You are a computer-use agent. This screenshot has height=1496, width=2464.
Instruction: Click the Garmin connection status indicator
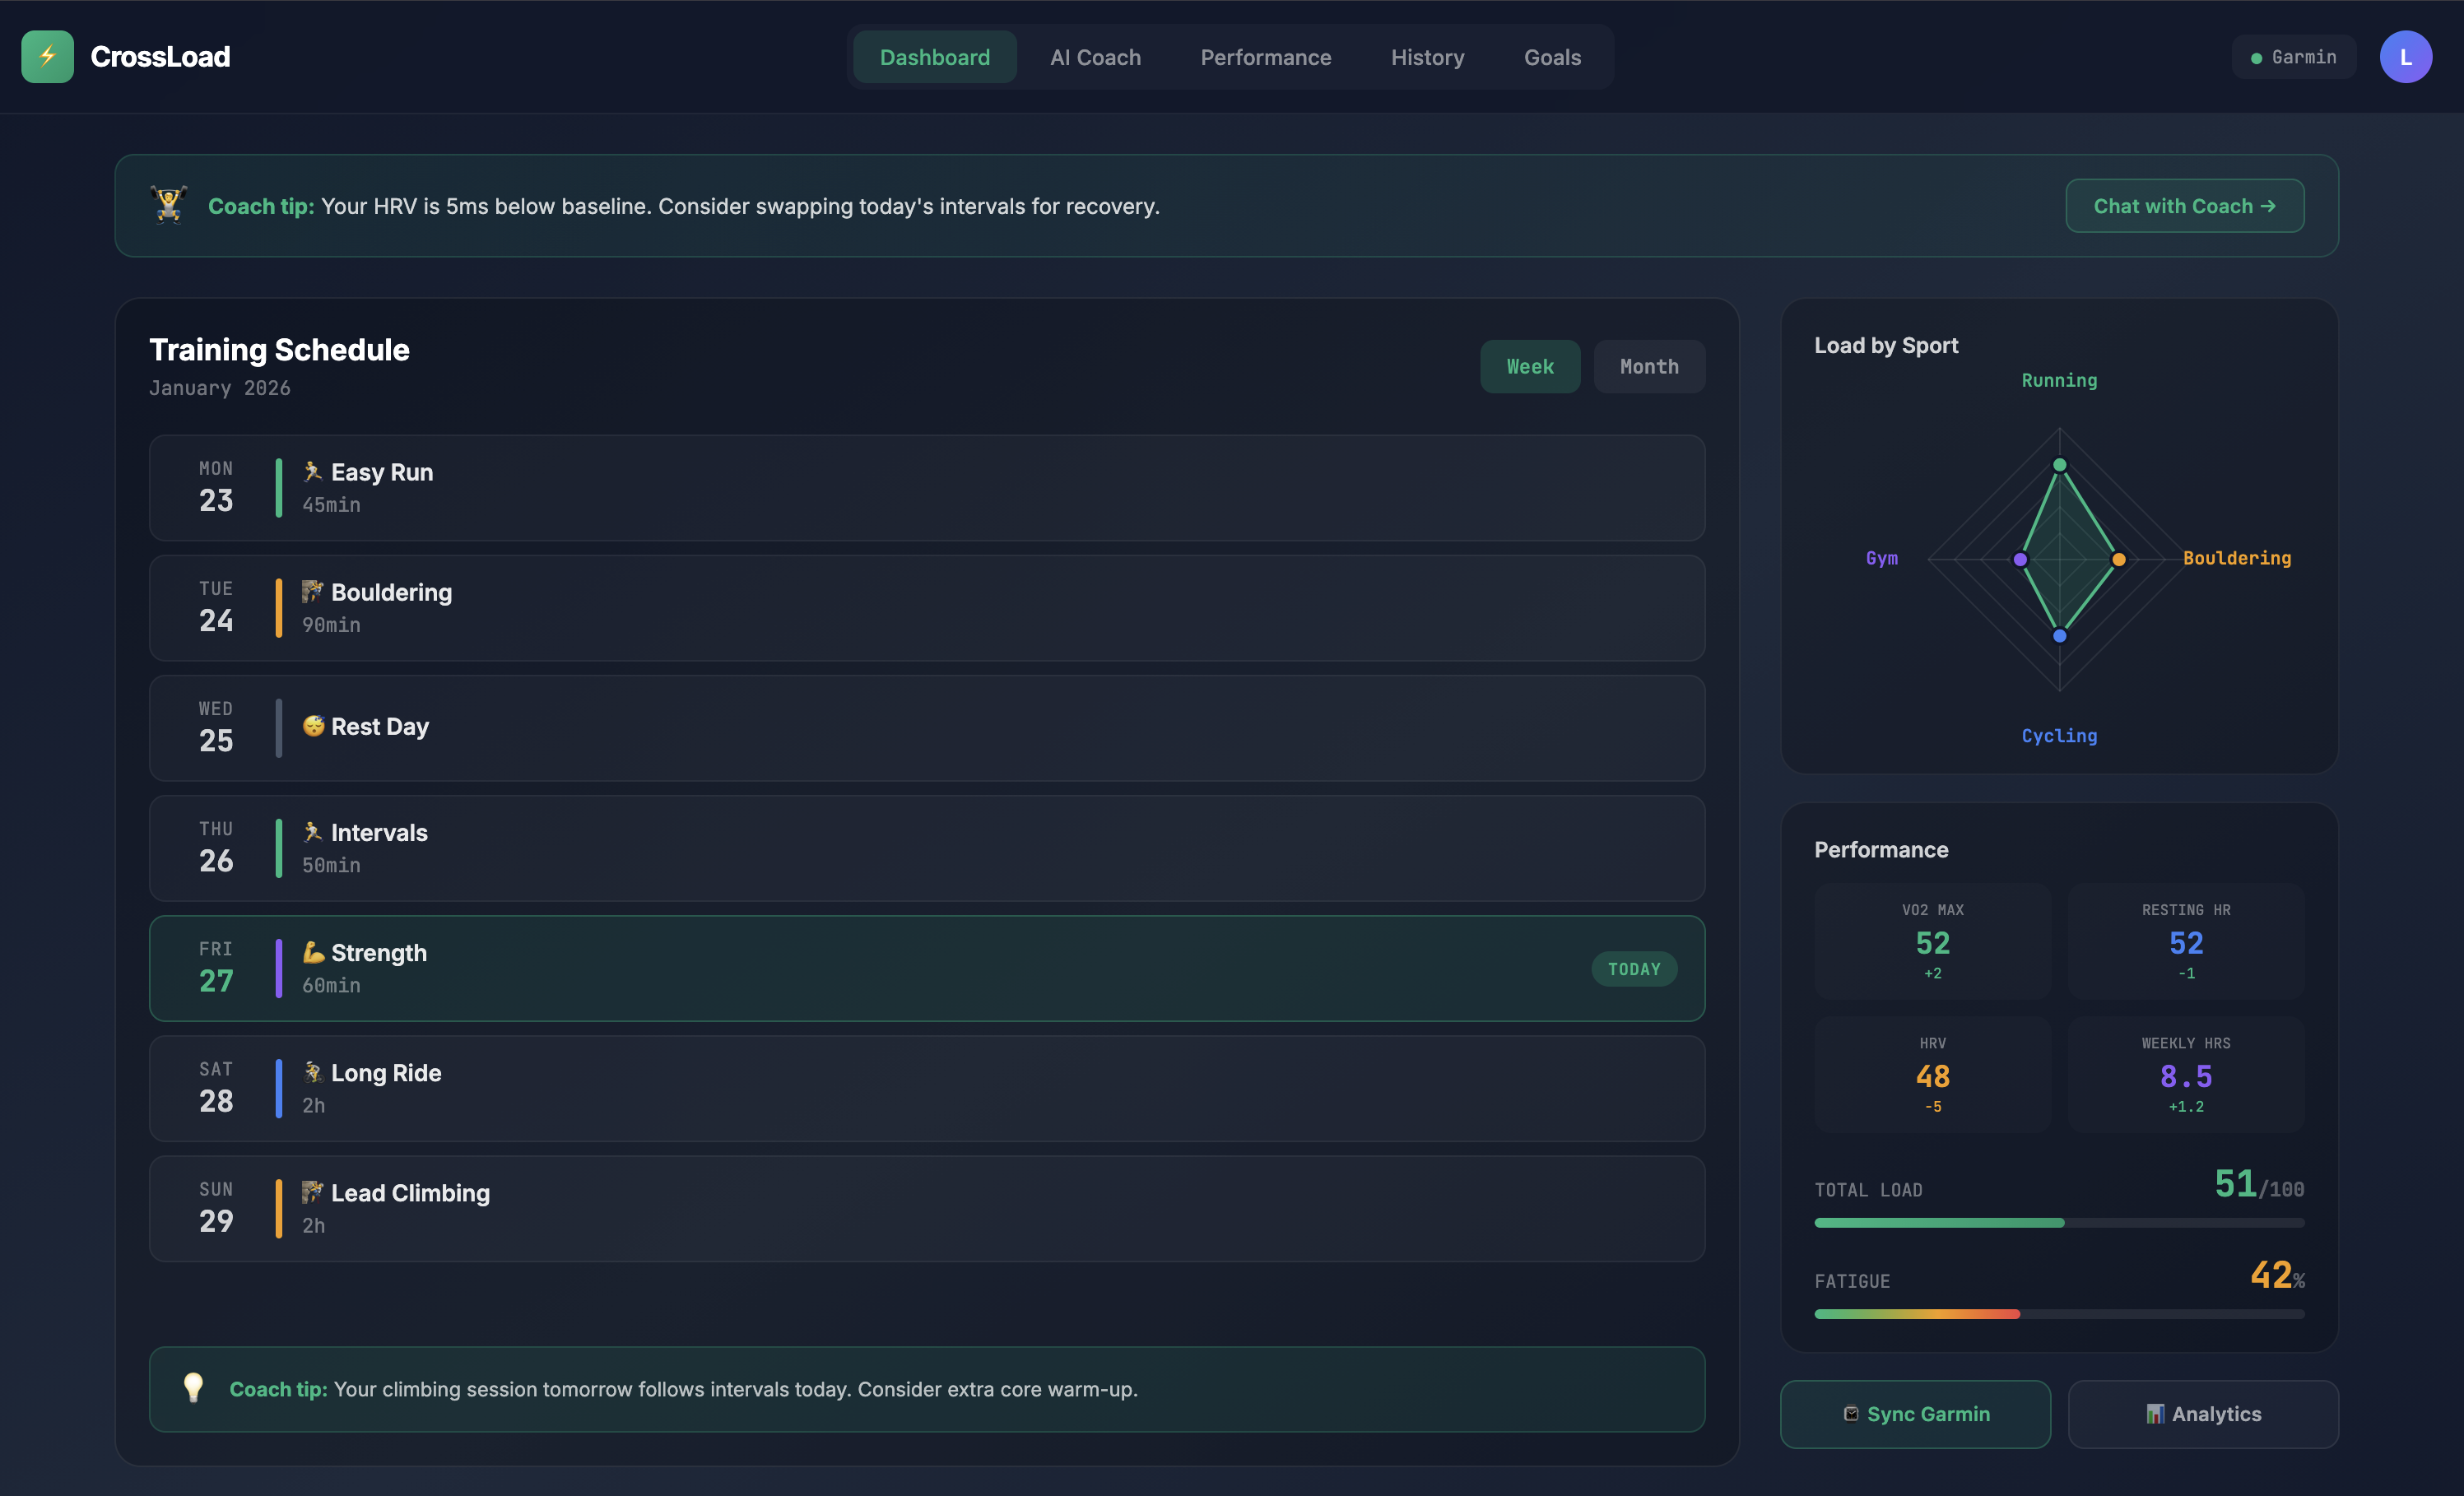point(2293,56)
